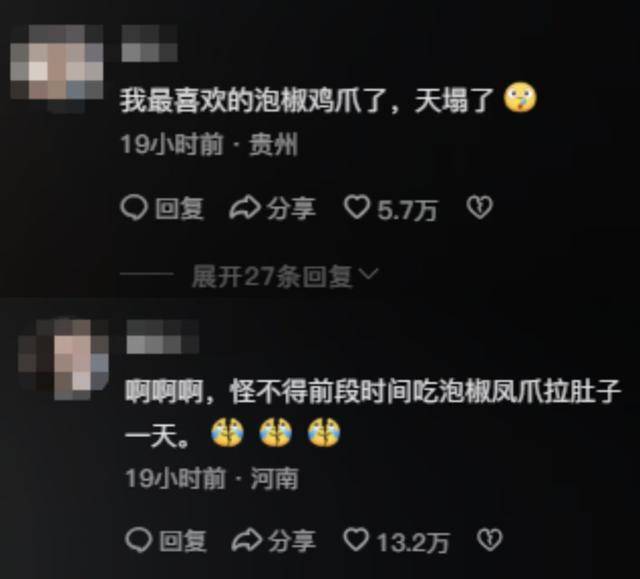The height and width of the screenshot is (579, 640).
Task: Dislike the Guizhou comment with broken heart
Action: (x=480, y=208)
